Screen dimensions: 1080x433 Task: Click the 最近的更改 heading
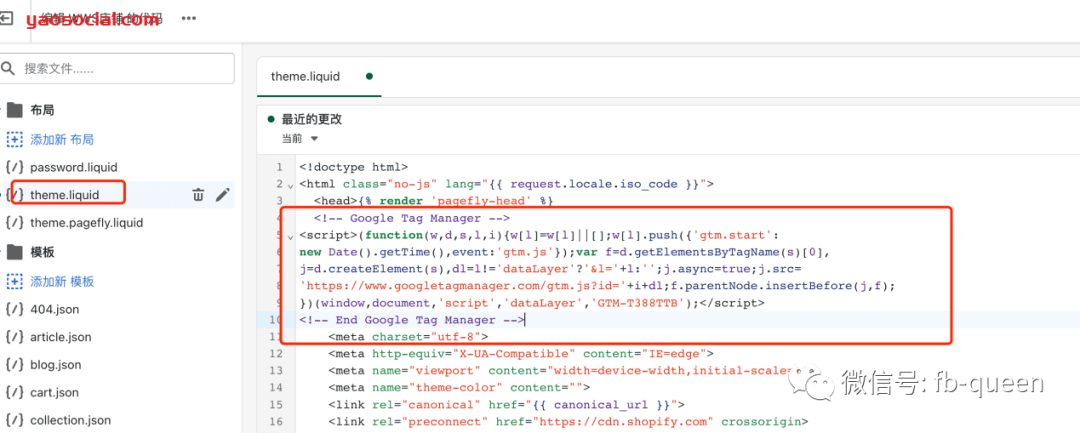pos(311,119)
